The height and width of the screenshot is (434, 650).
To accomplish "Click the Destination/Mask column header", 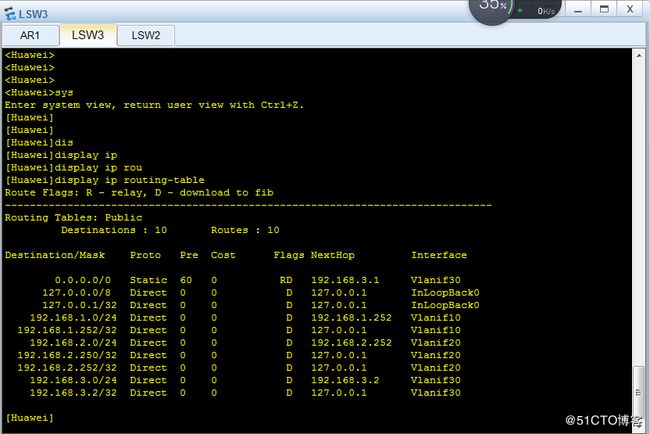I will [x=55, y=255].
